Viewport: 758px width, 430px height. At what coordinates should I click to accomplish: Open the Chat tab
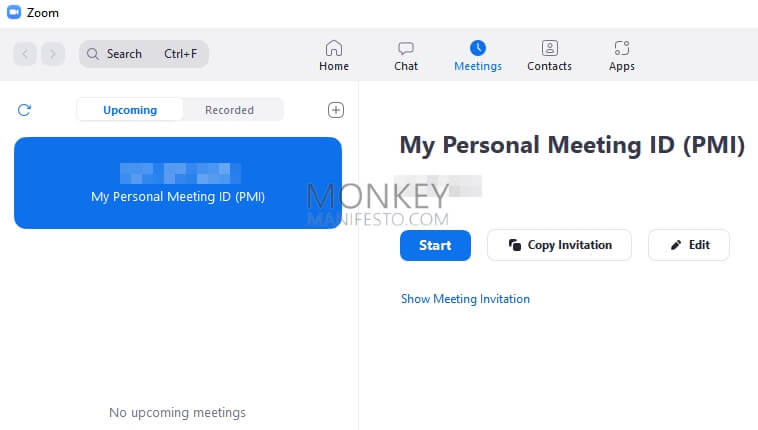click(406, 56)
